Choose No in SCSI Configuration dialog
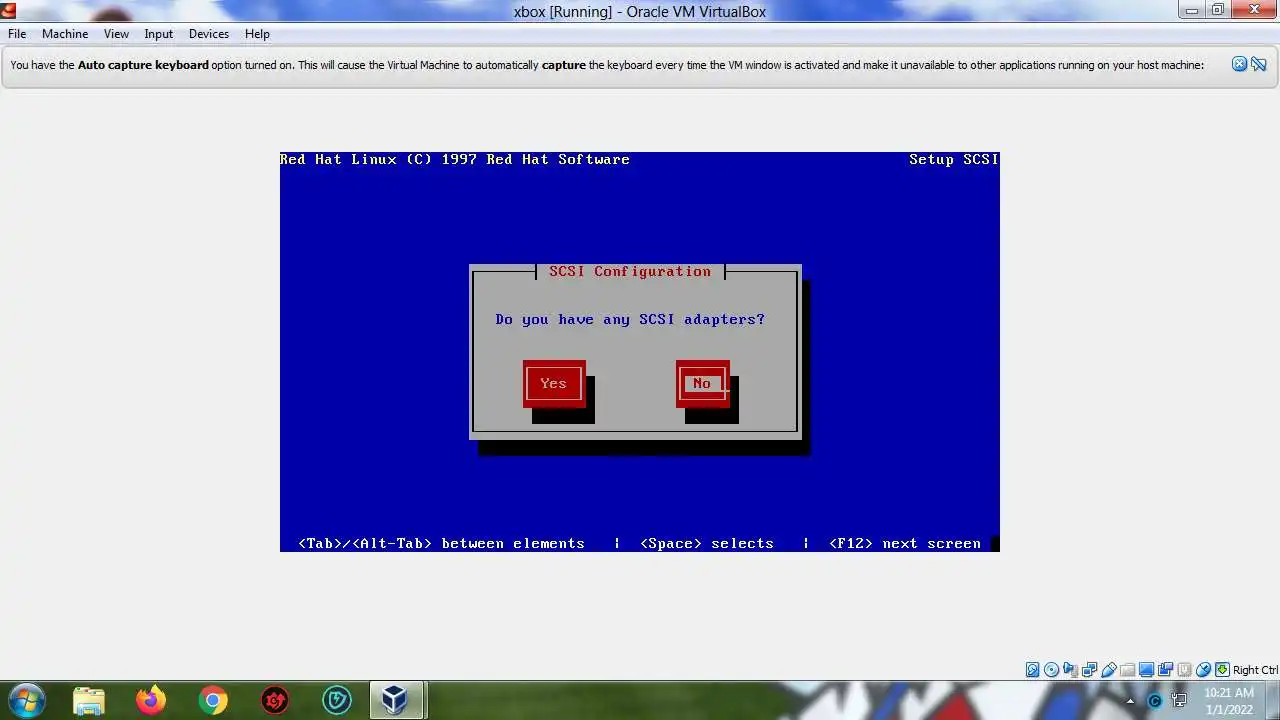The width and height of the screenshot is (1280, 720). pos(702,383)
